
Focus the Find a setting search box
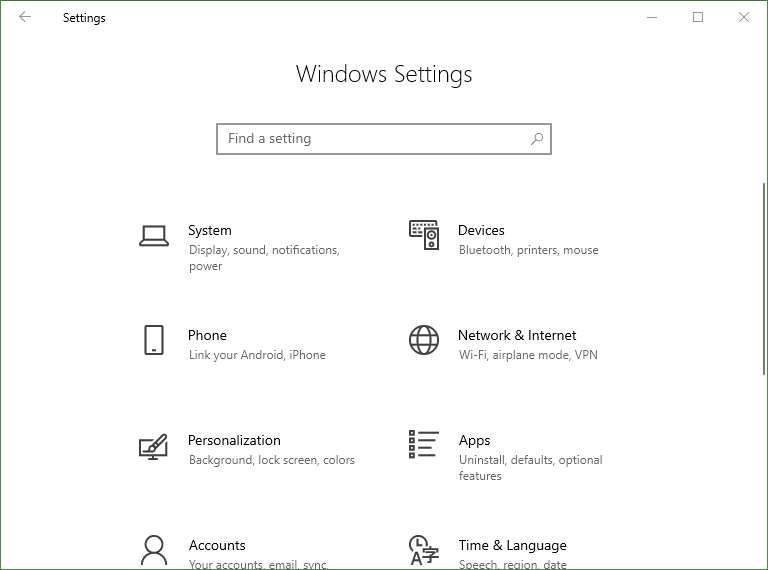tap(375, 139)
